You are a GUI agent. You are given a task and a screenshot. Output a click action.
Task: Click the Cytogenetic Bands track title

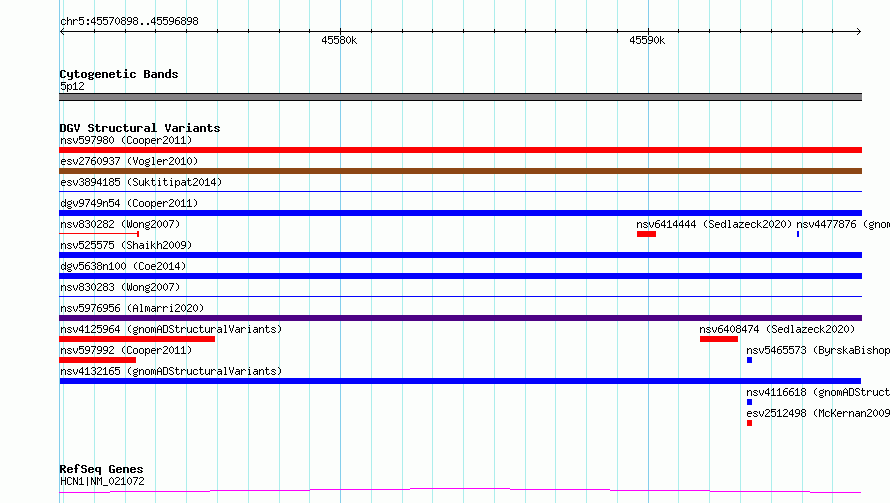click(x=119, y=74)
